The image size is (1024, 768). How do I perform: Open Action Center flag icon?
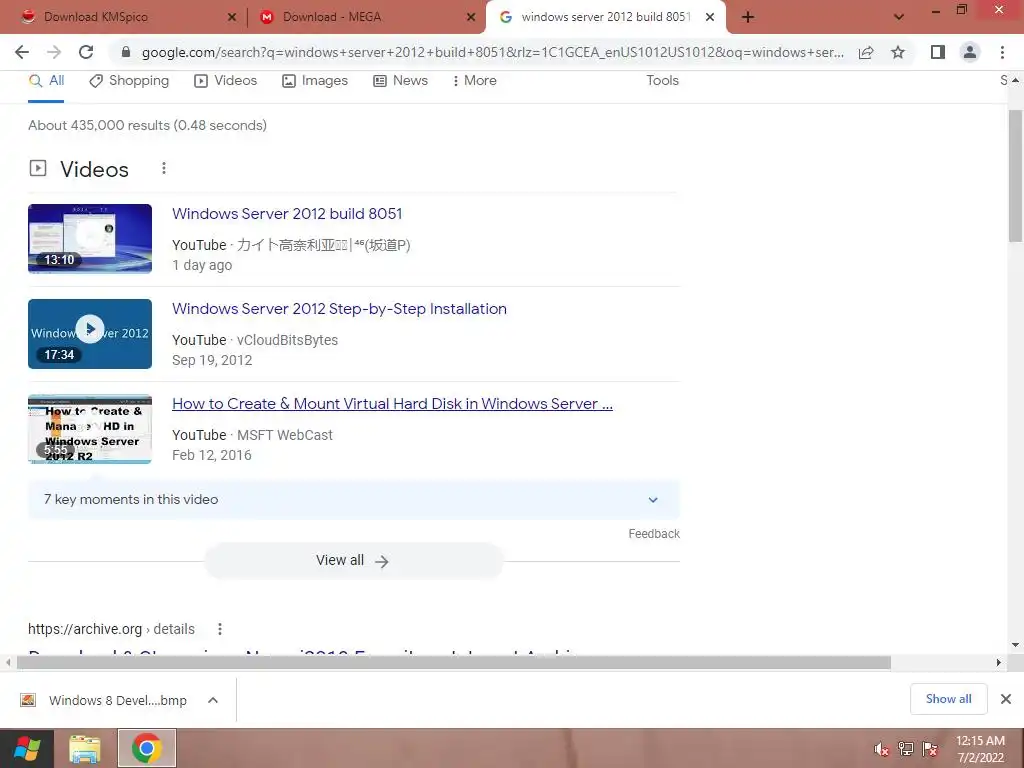tap(930, 749)
